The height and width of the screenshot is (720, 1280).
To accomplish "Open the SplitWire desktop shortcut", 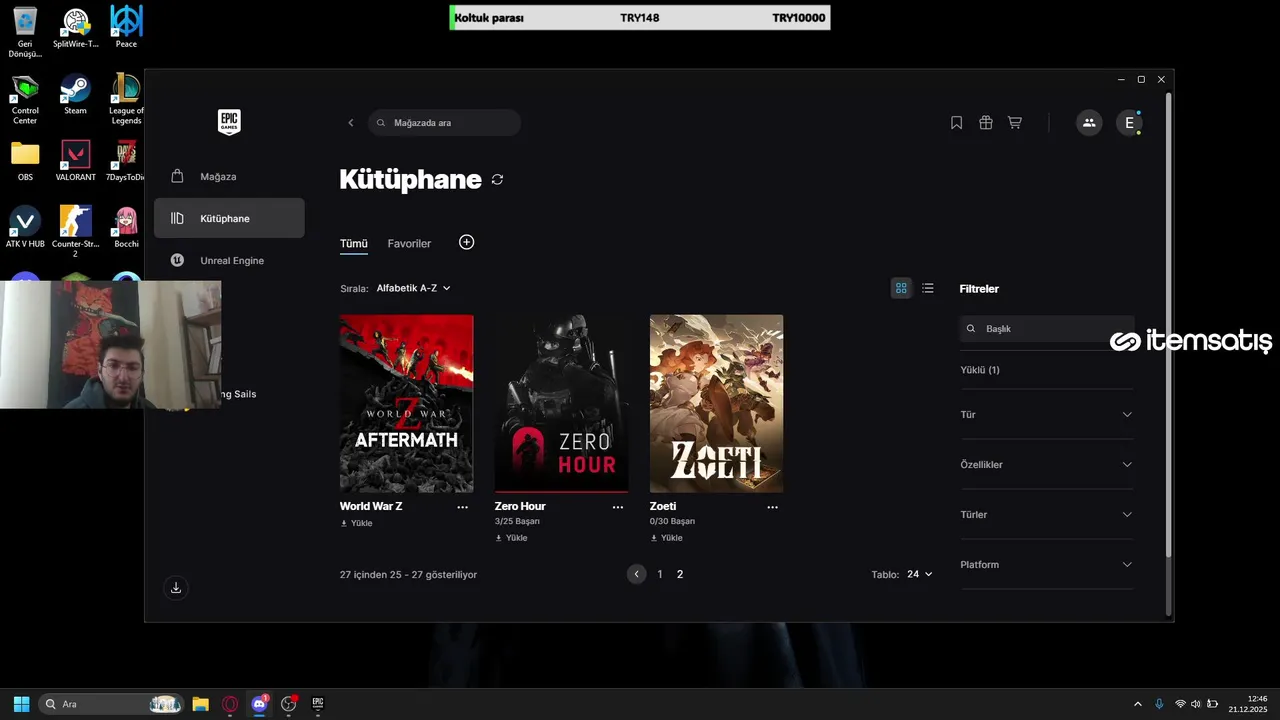I will pos(76,27).
